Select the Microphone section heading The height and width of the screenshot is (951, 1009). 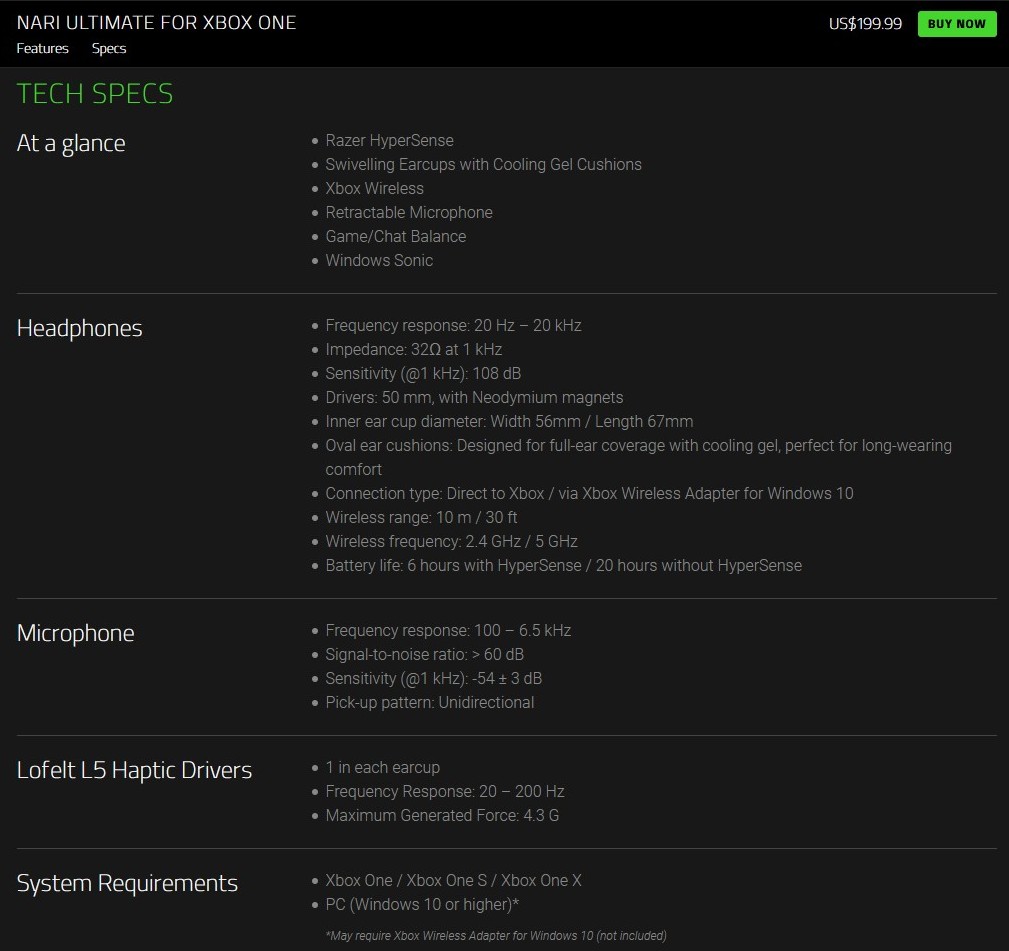coord(75,633)
